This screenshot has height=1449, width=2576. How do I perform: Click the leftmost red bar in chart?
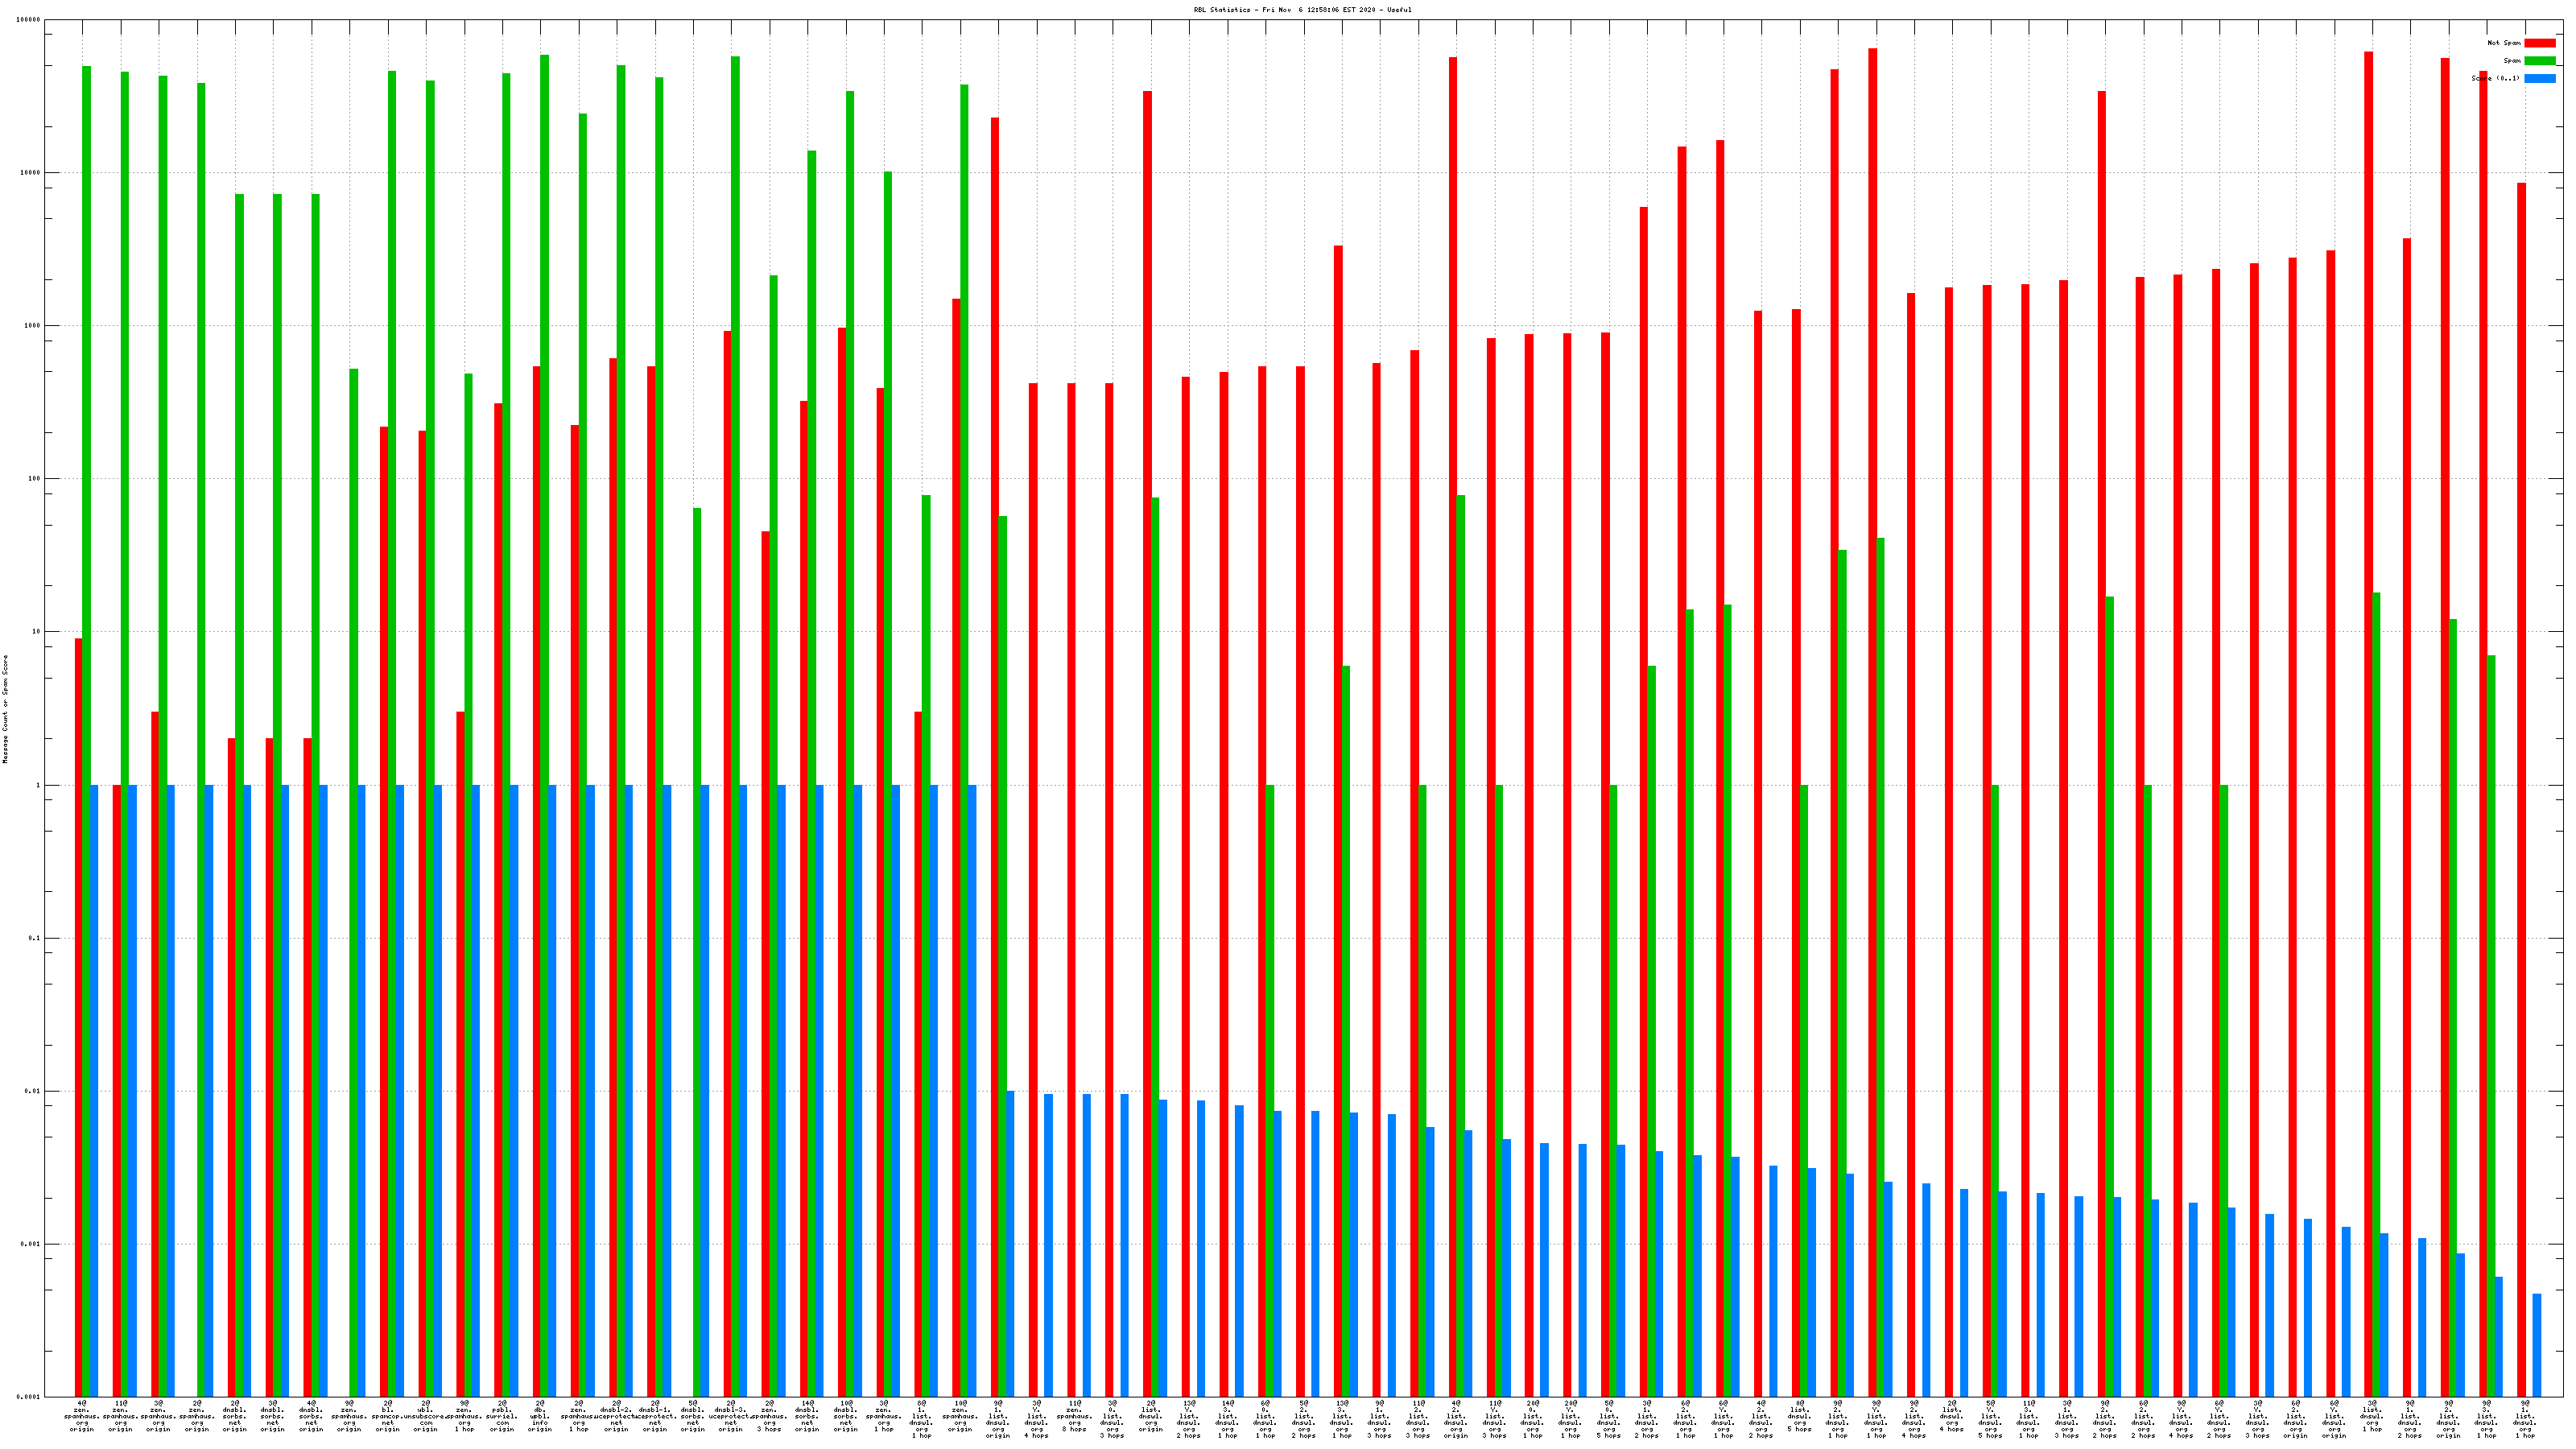pos(79,1000)
